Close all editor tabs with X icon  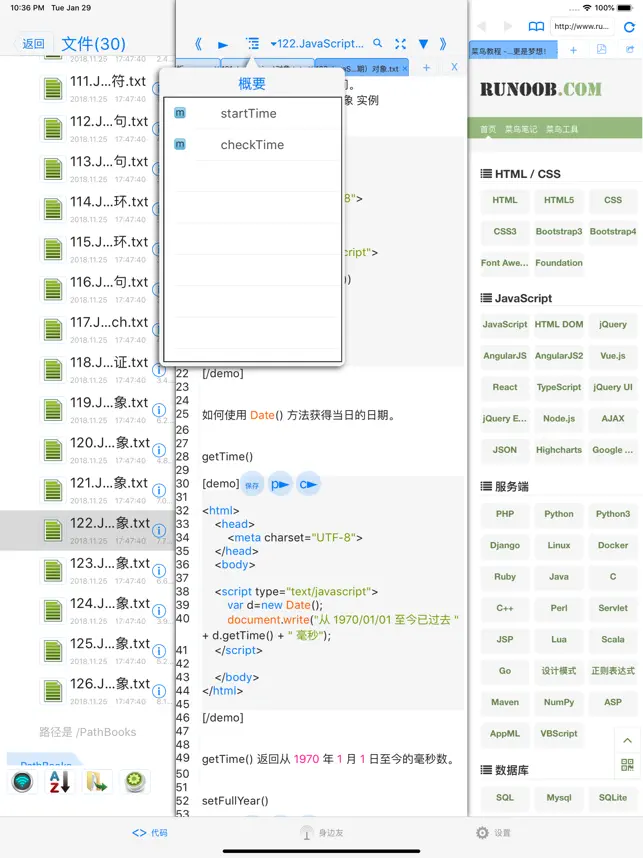point(454,67)
